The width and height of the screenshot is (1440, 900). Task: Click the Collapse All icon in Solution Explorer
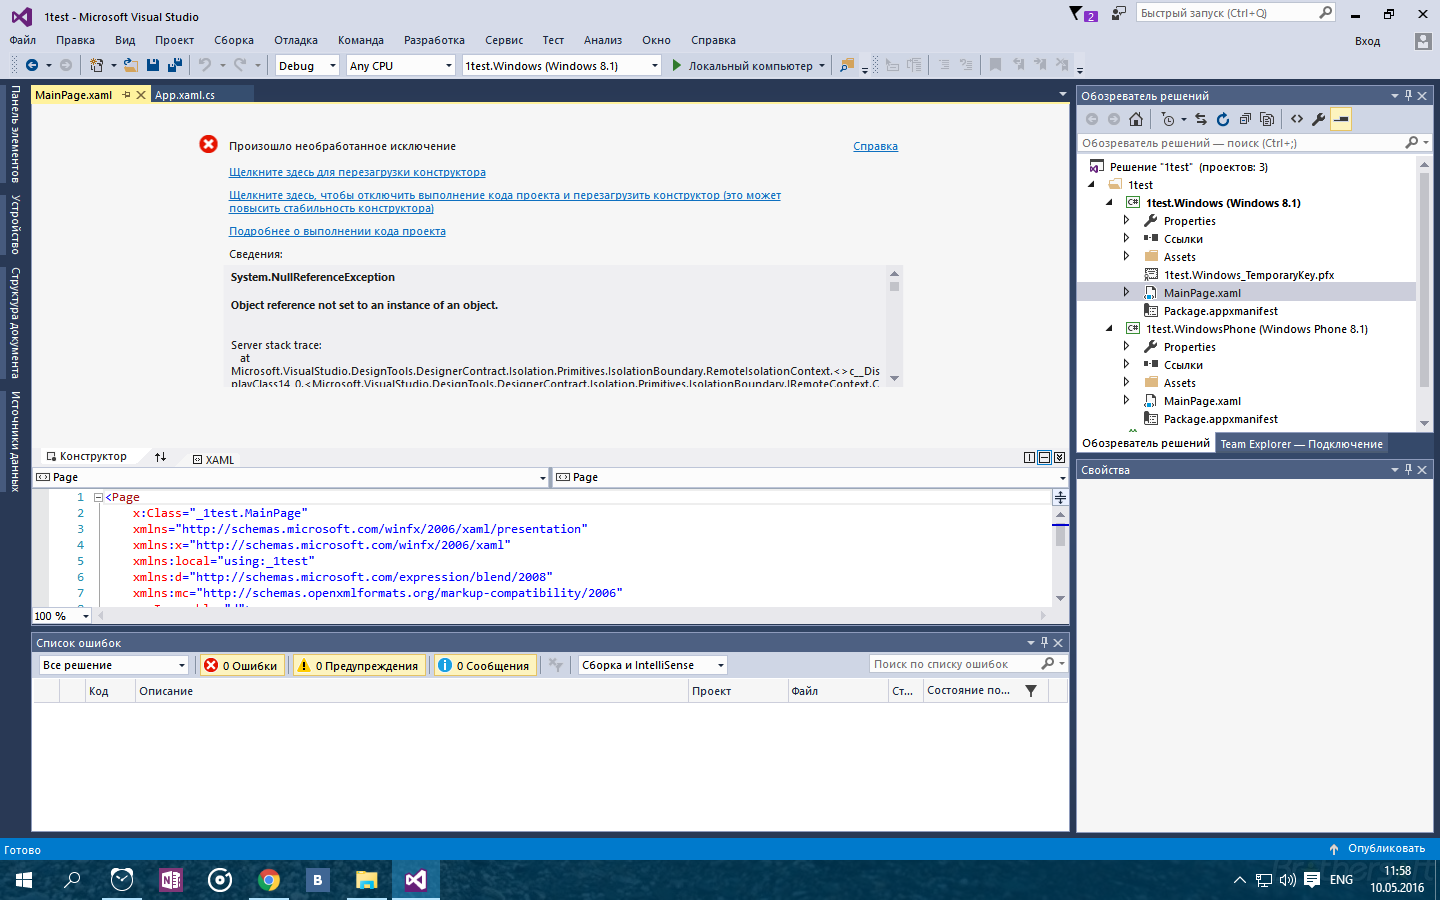point(1245,119)
